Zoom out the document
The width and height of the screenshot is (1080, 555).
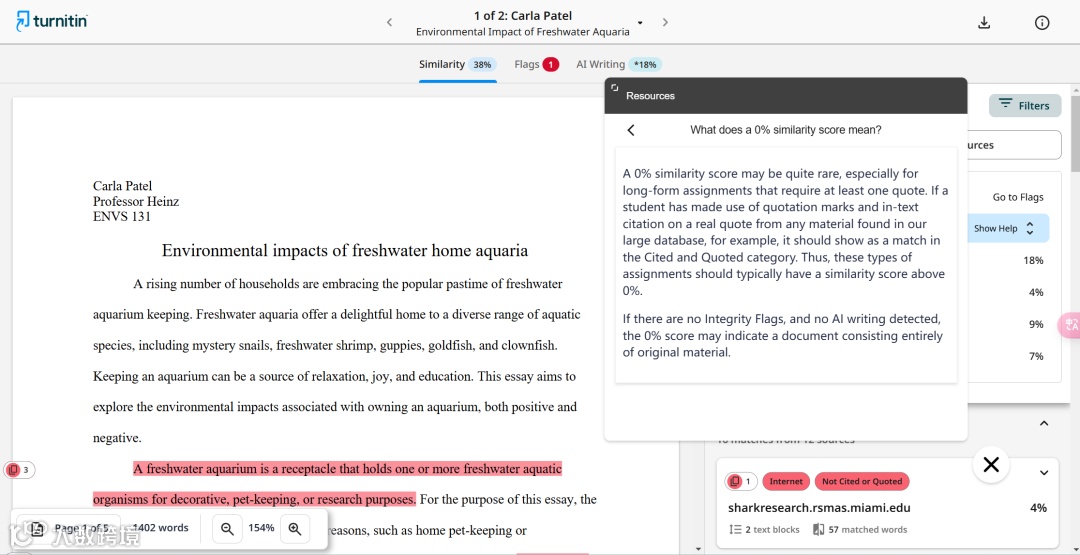(227, 528)
